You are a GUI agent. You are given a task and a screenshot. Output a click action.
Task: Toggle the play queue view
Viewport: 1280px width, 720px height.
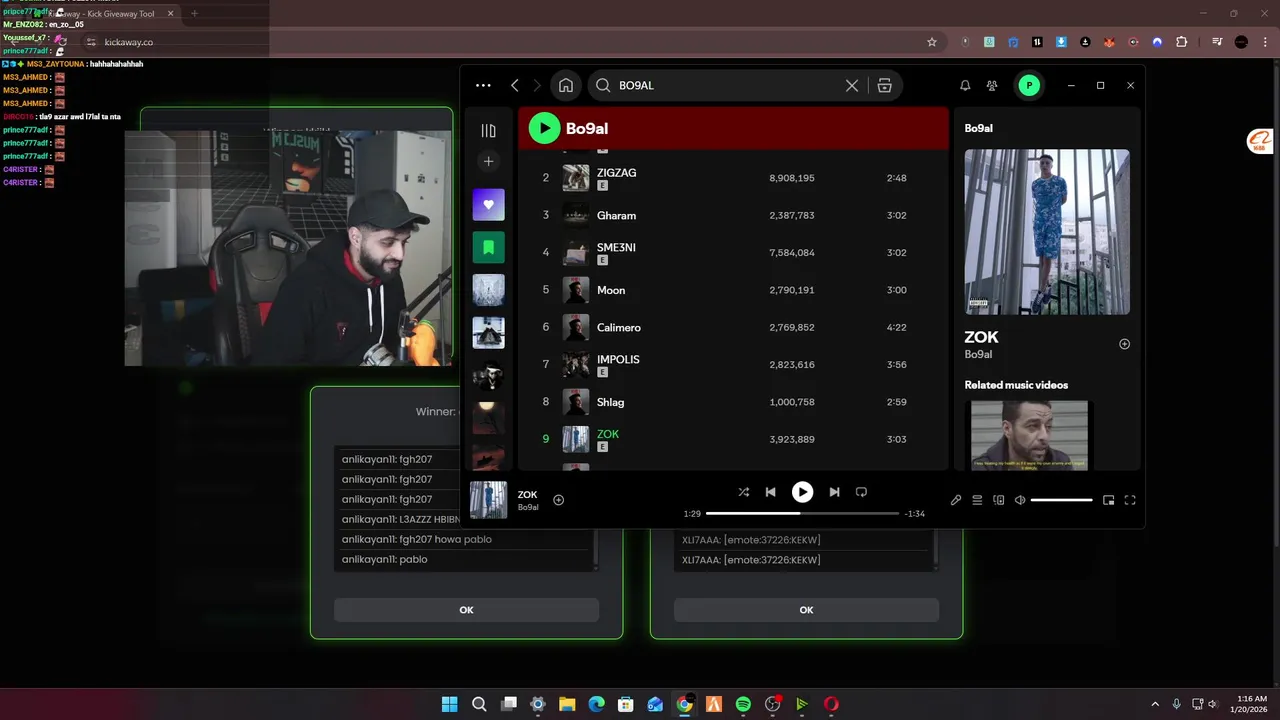(x=977, y=500)
